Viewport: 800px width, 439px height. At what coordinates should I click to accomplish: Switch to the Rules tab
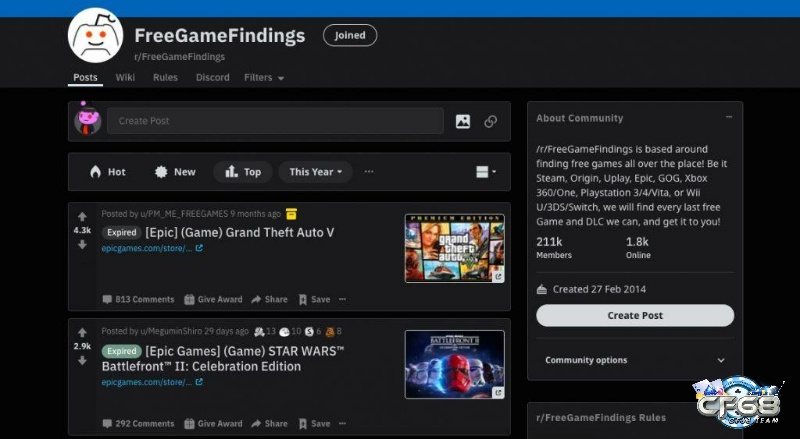(x=165, y=78)
